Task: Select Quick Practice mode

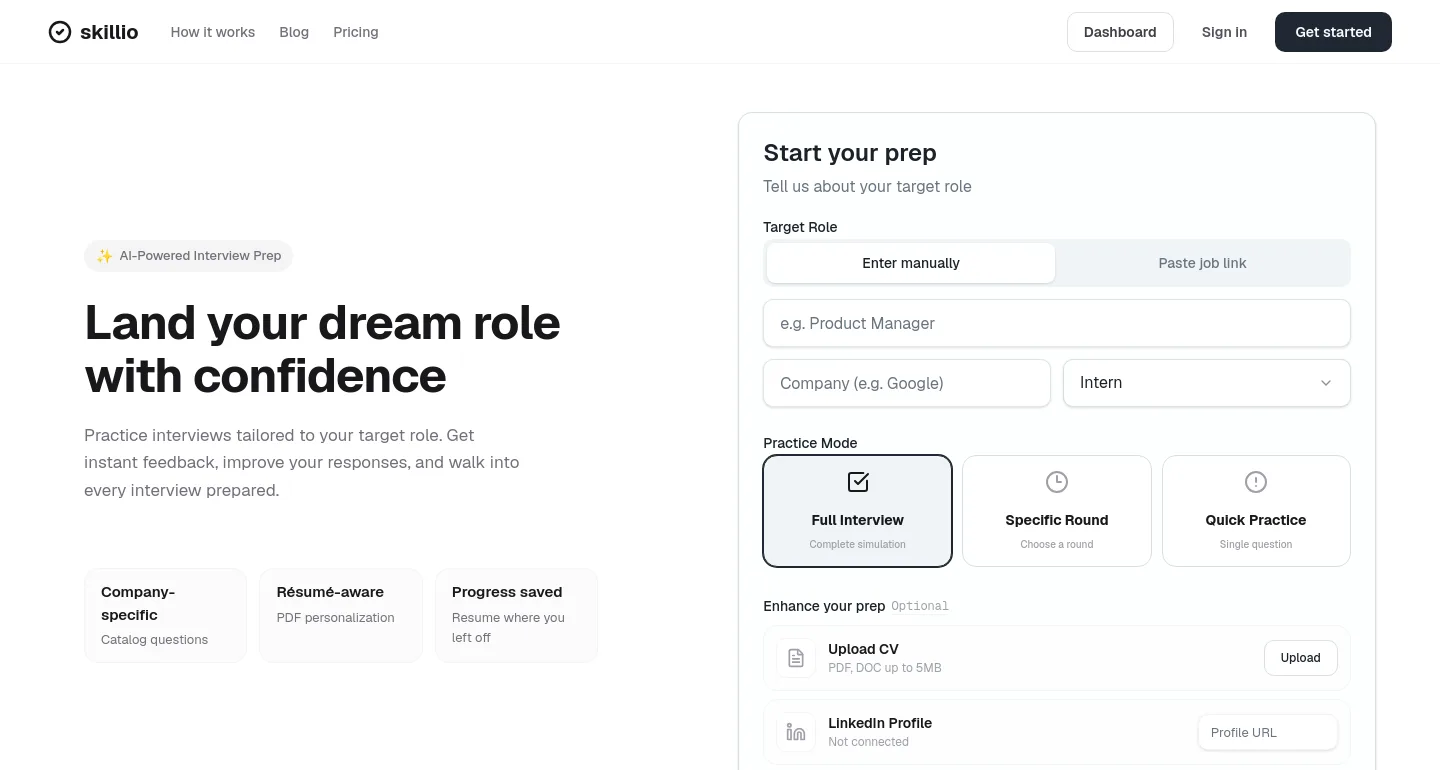Action: 1256,511
